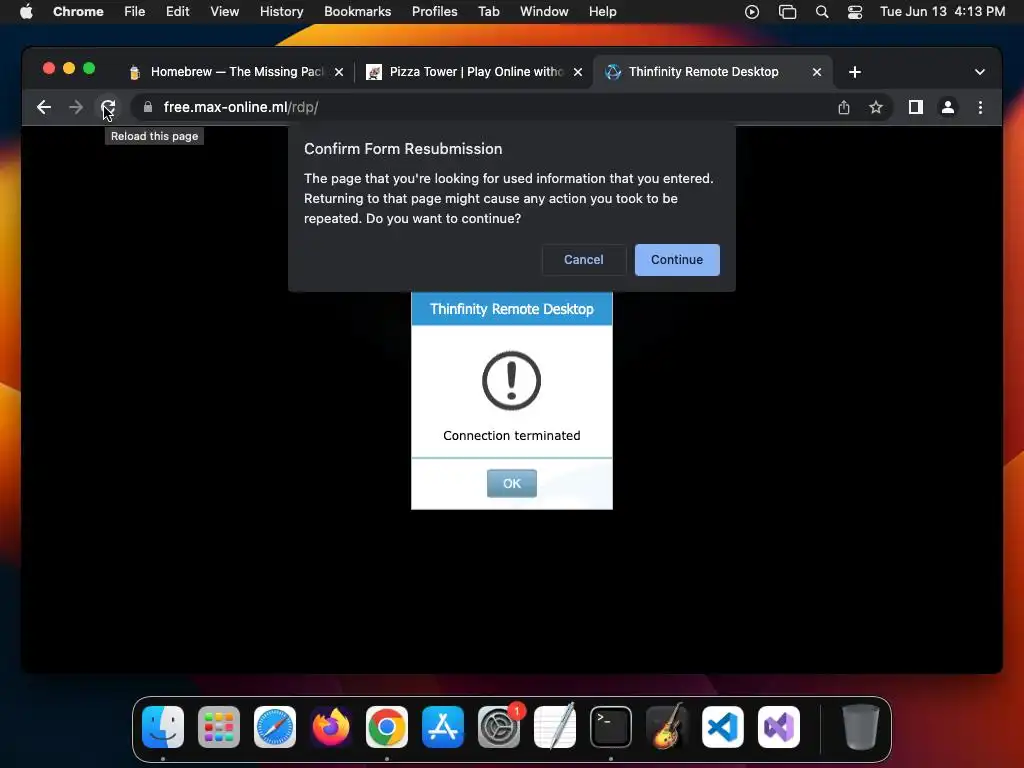This screenshot has width=1024, height=768.
Task: Click the 'Connection terminated' message text
Action: (511, 436)
